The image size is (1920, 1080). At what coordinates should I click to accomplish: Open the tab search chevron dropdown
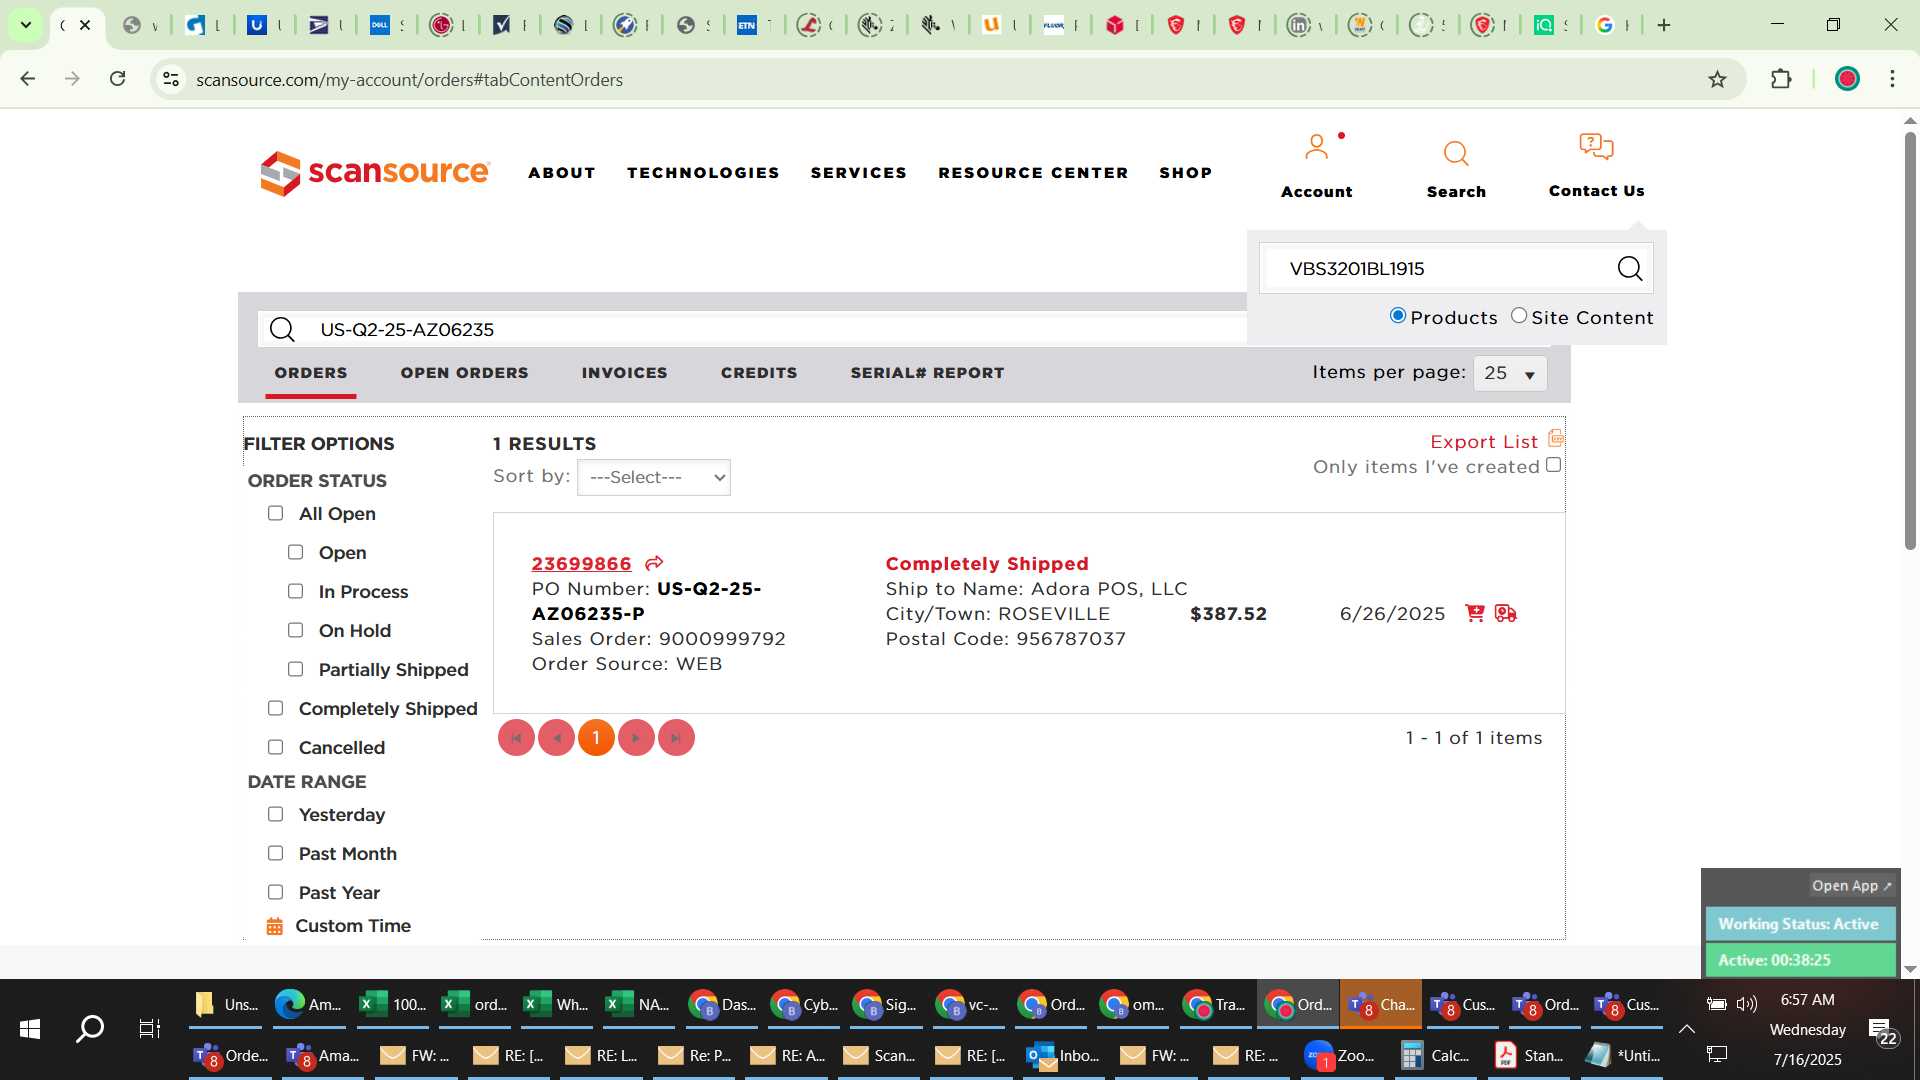[x=26, y=25]
